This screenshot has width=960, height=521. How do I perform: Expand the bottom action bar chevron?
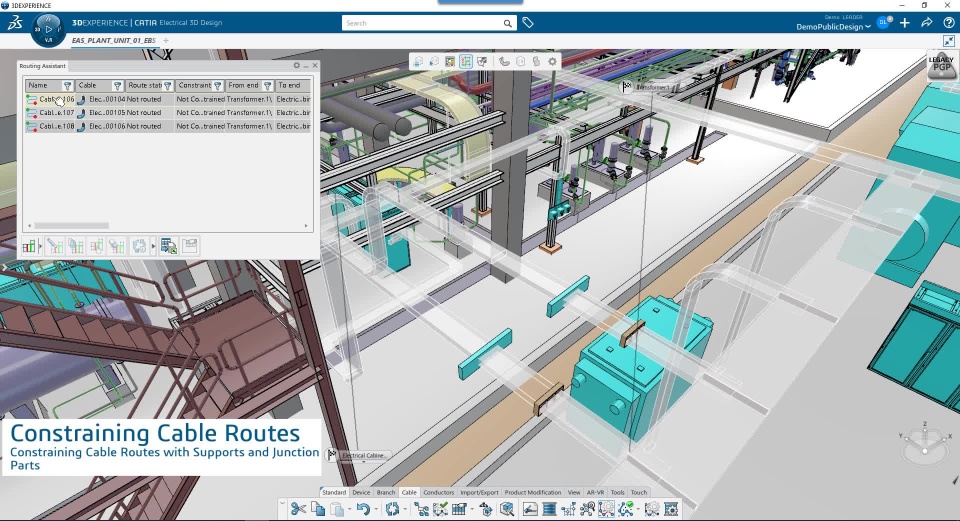(282, 503)
